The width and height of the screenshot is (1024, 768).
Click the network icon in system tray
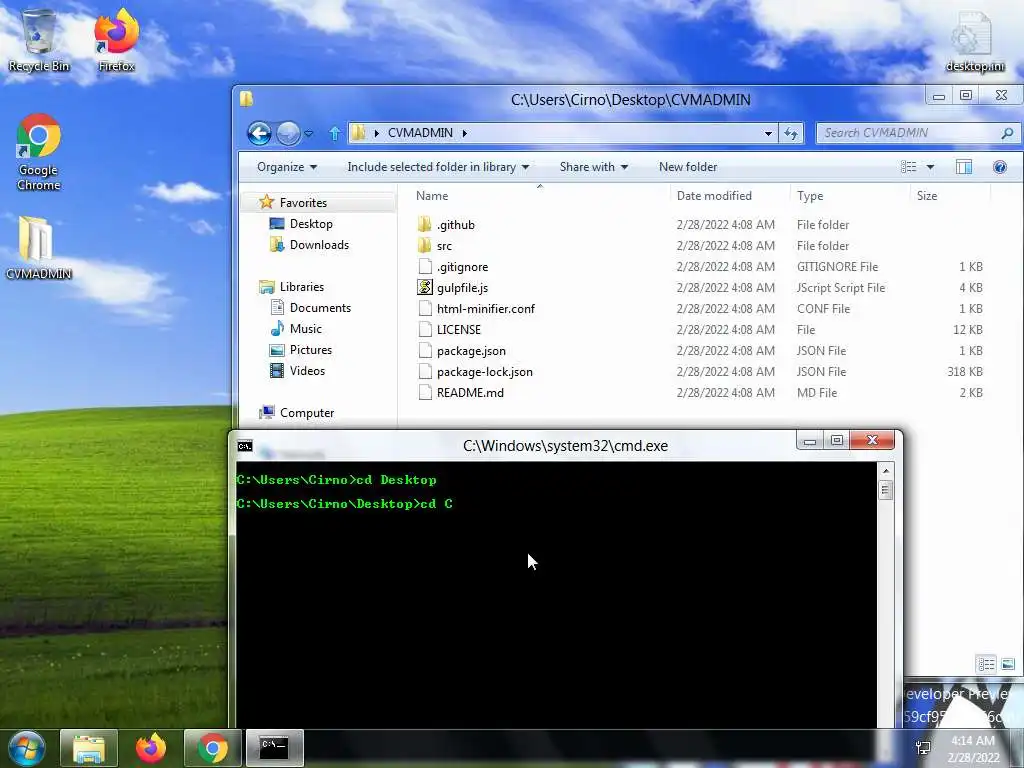pos(923,748)
